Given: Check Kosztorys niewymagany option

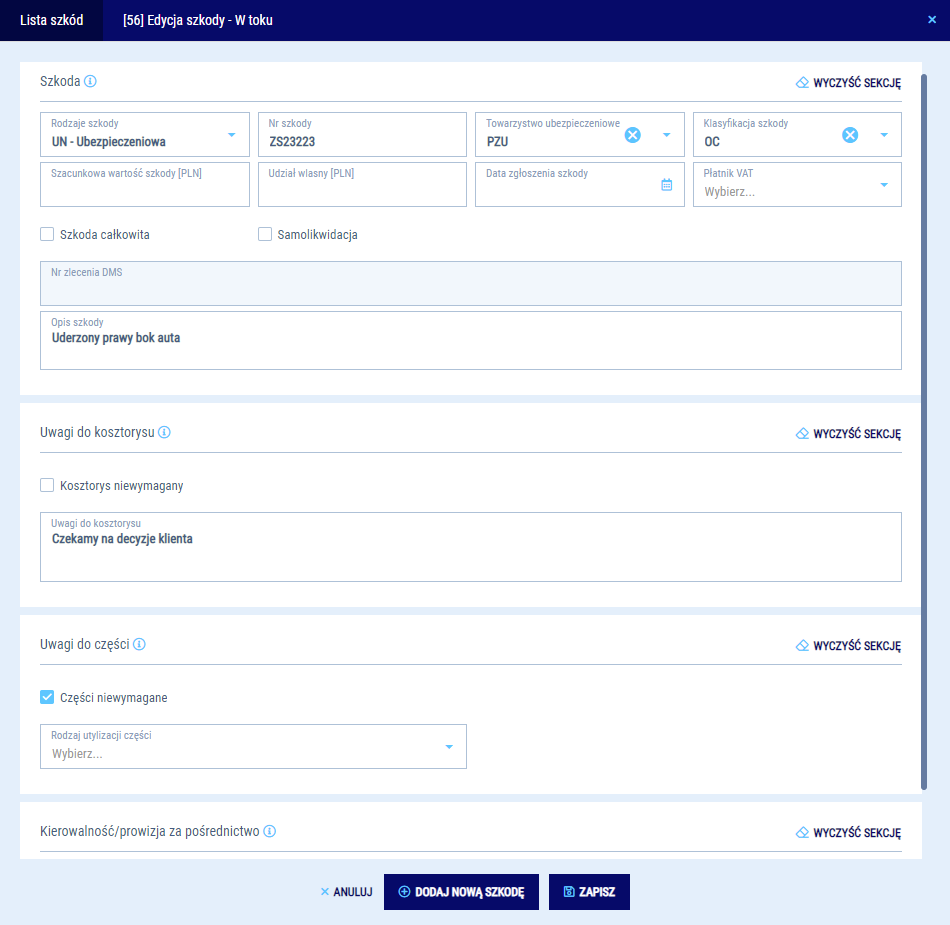Looking at the screenshot, I should (47, 485).
